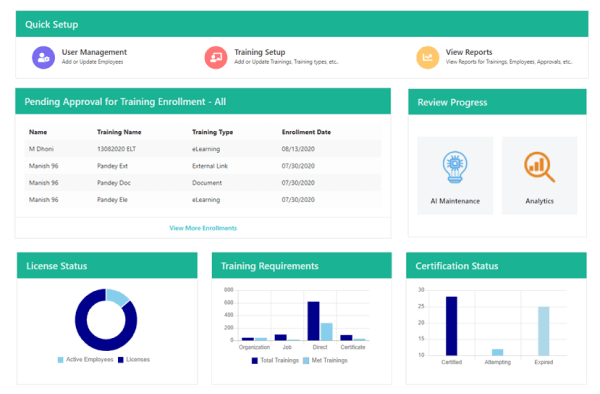
Task: Select the Pandey Ext training cell
Action: 112,166
